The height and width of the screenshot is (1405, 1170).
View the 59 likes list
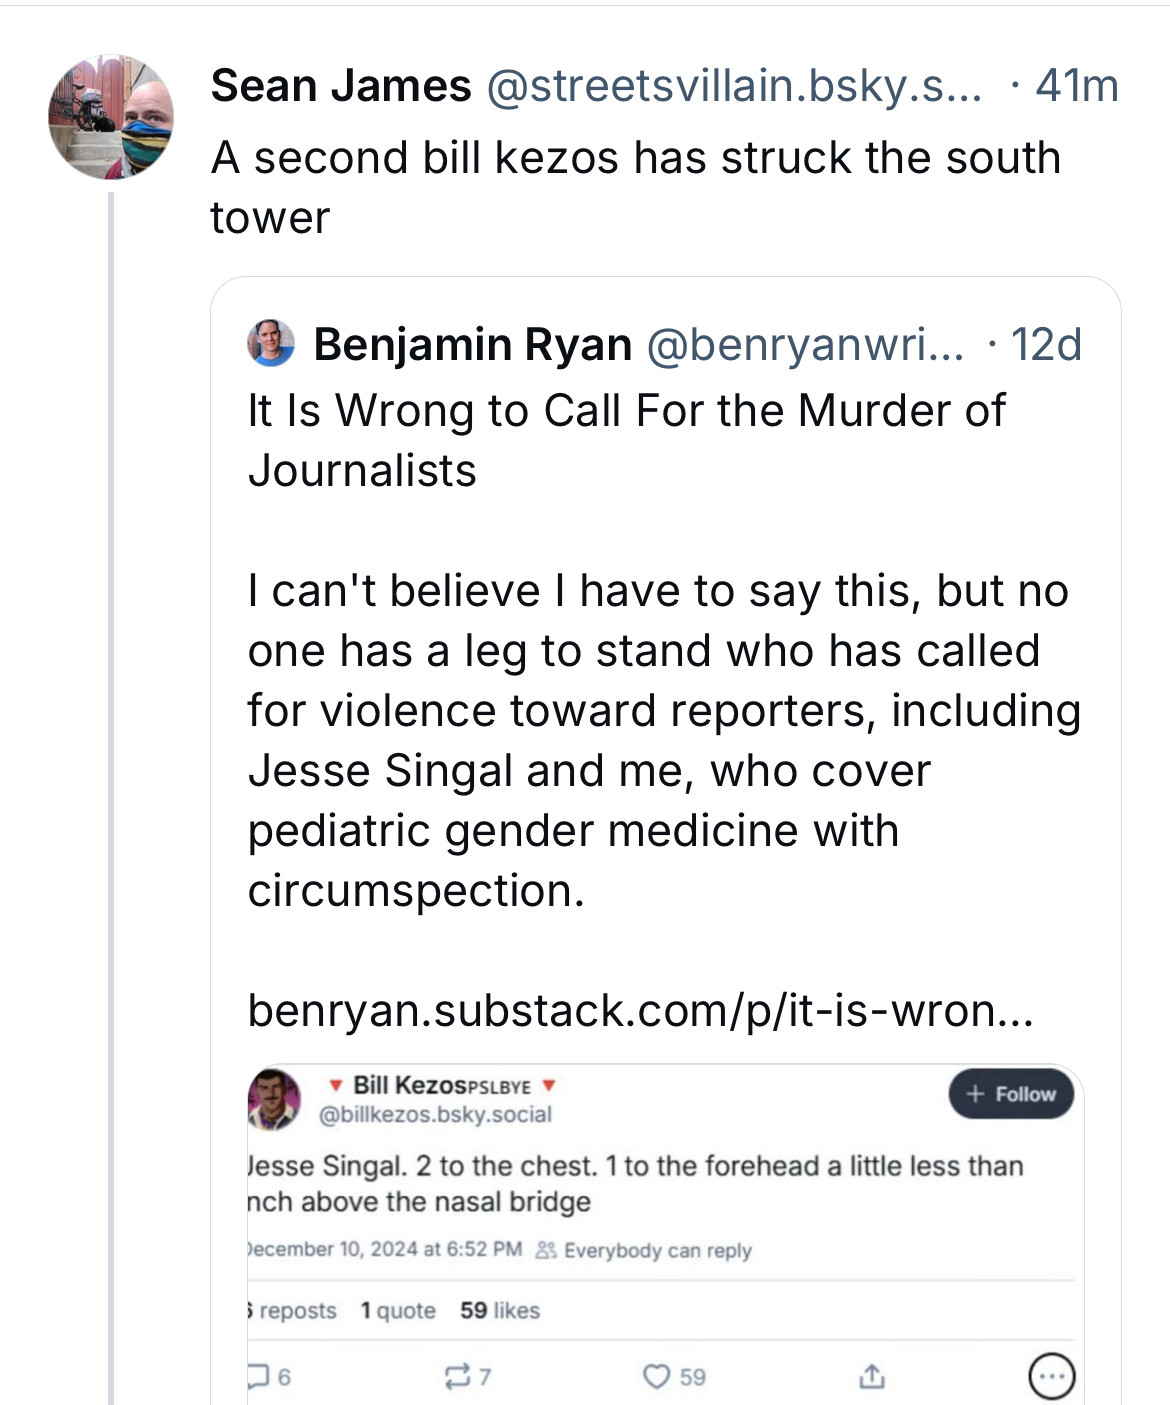click(x=500, y=1310)
